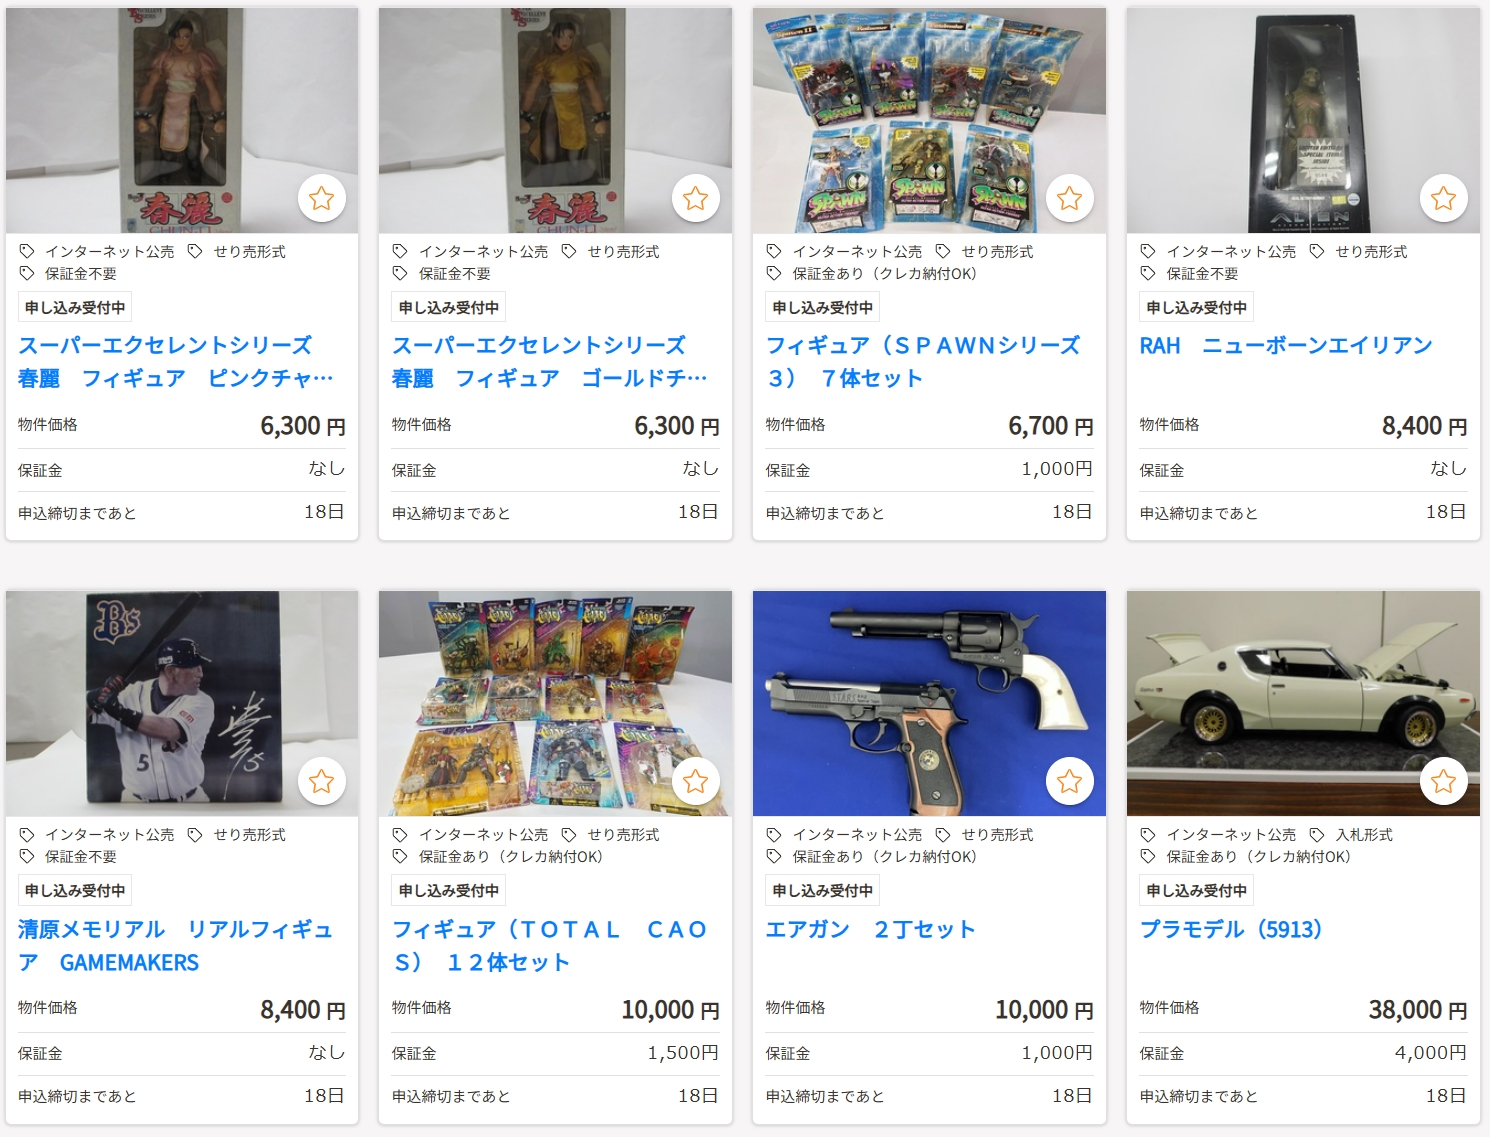Open エアガン 2丁セット listing link
This screenshot has height=1137, width=1490.
pyautogui.click(x=870, y=929)
